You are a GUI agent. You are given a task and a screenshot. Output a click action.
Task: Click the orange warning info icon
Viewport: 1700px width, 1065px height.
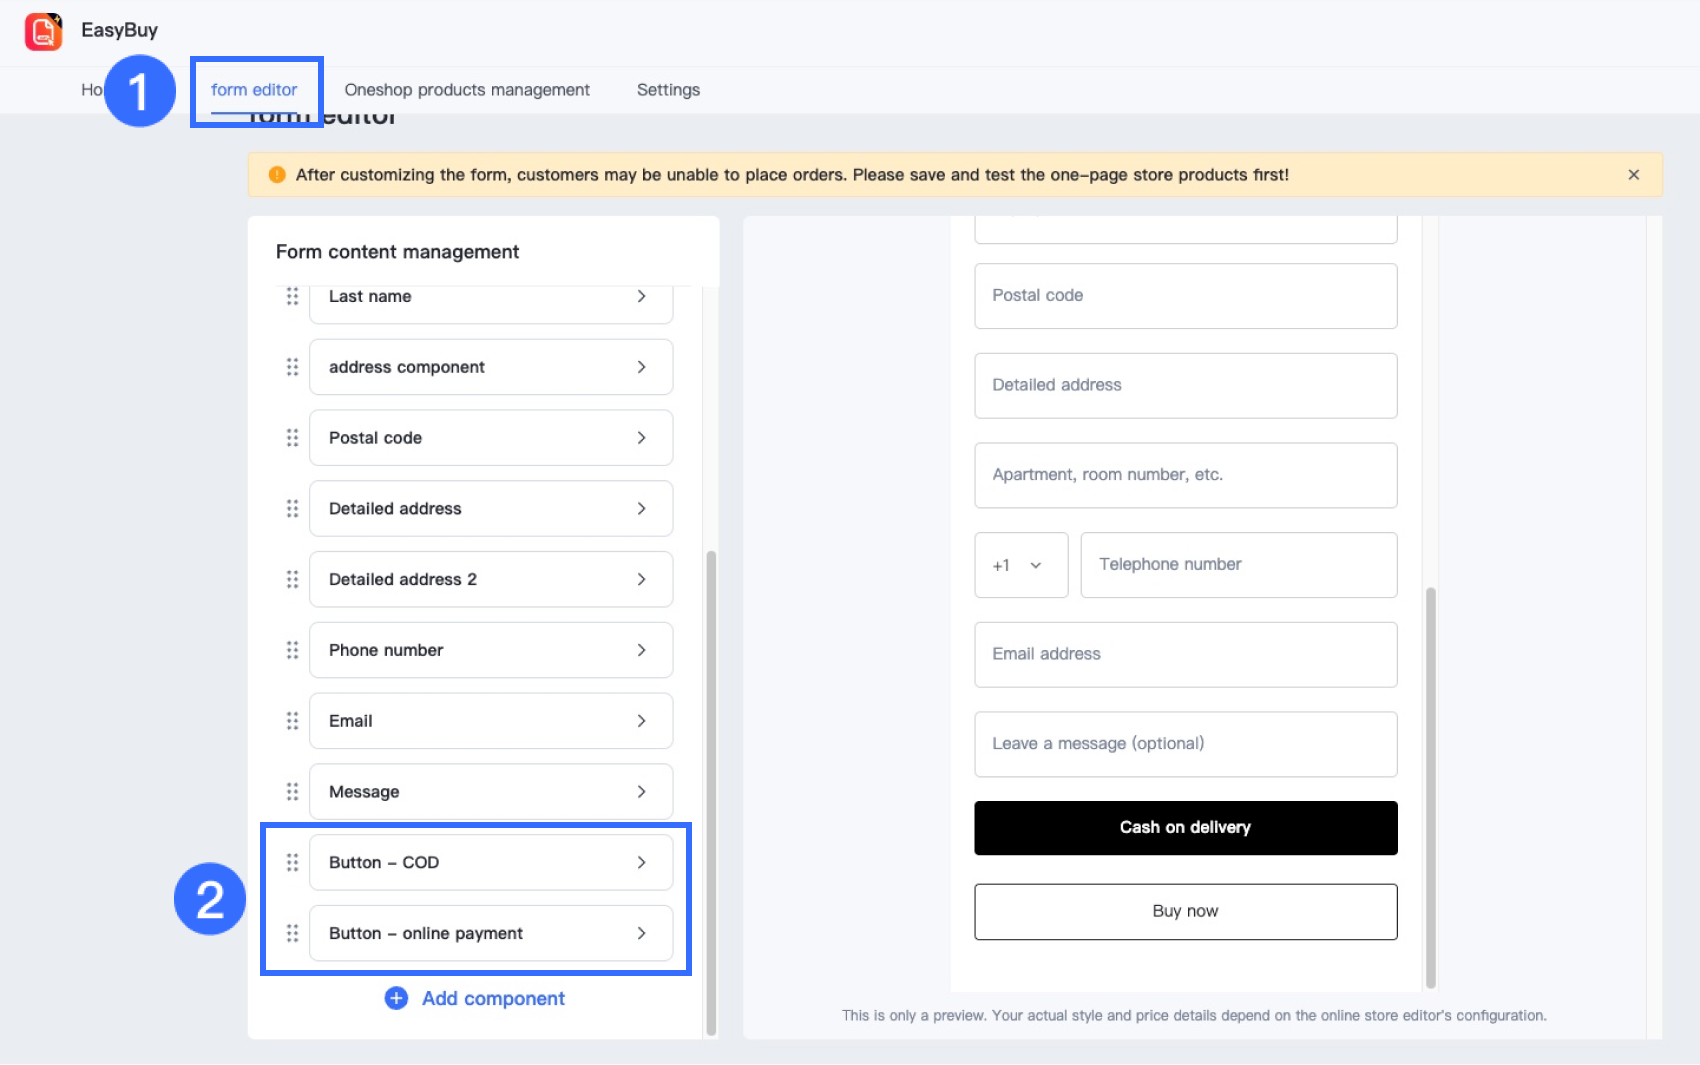click(277, 175)
